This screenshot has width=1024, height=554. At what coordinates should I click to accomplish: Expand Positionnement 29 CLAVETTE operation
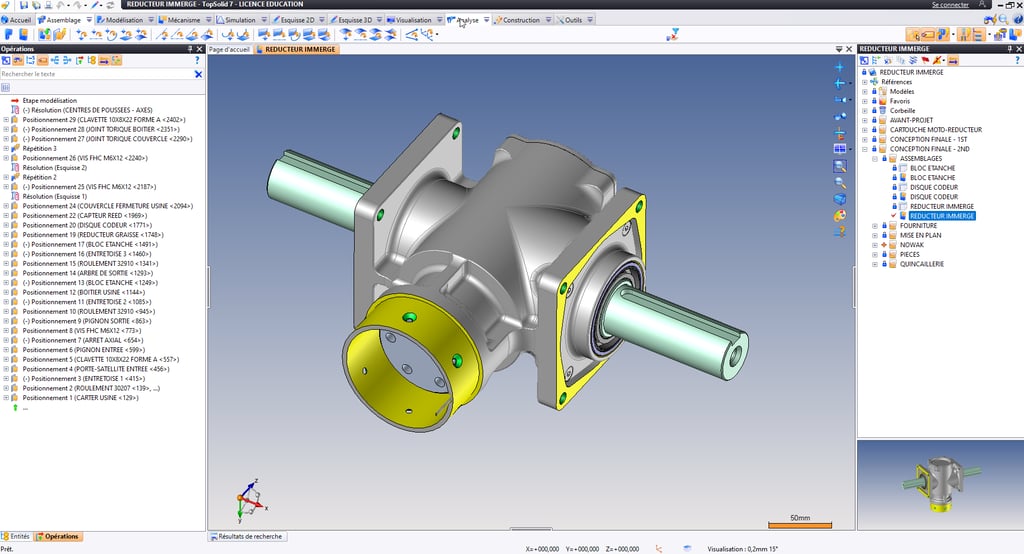6,120
